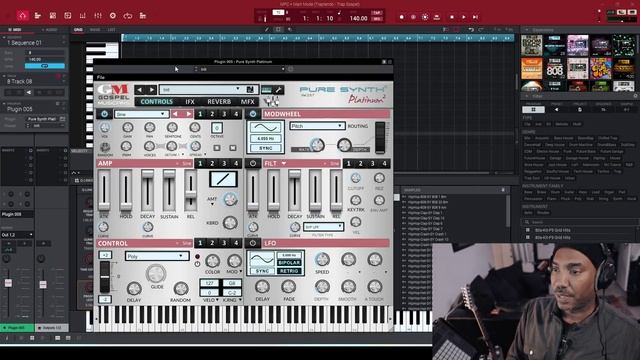Adjust the modwheel DEPTH knob

coord(344,144)
